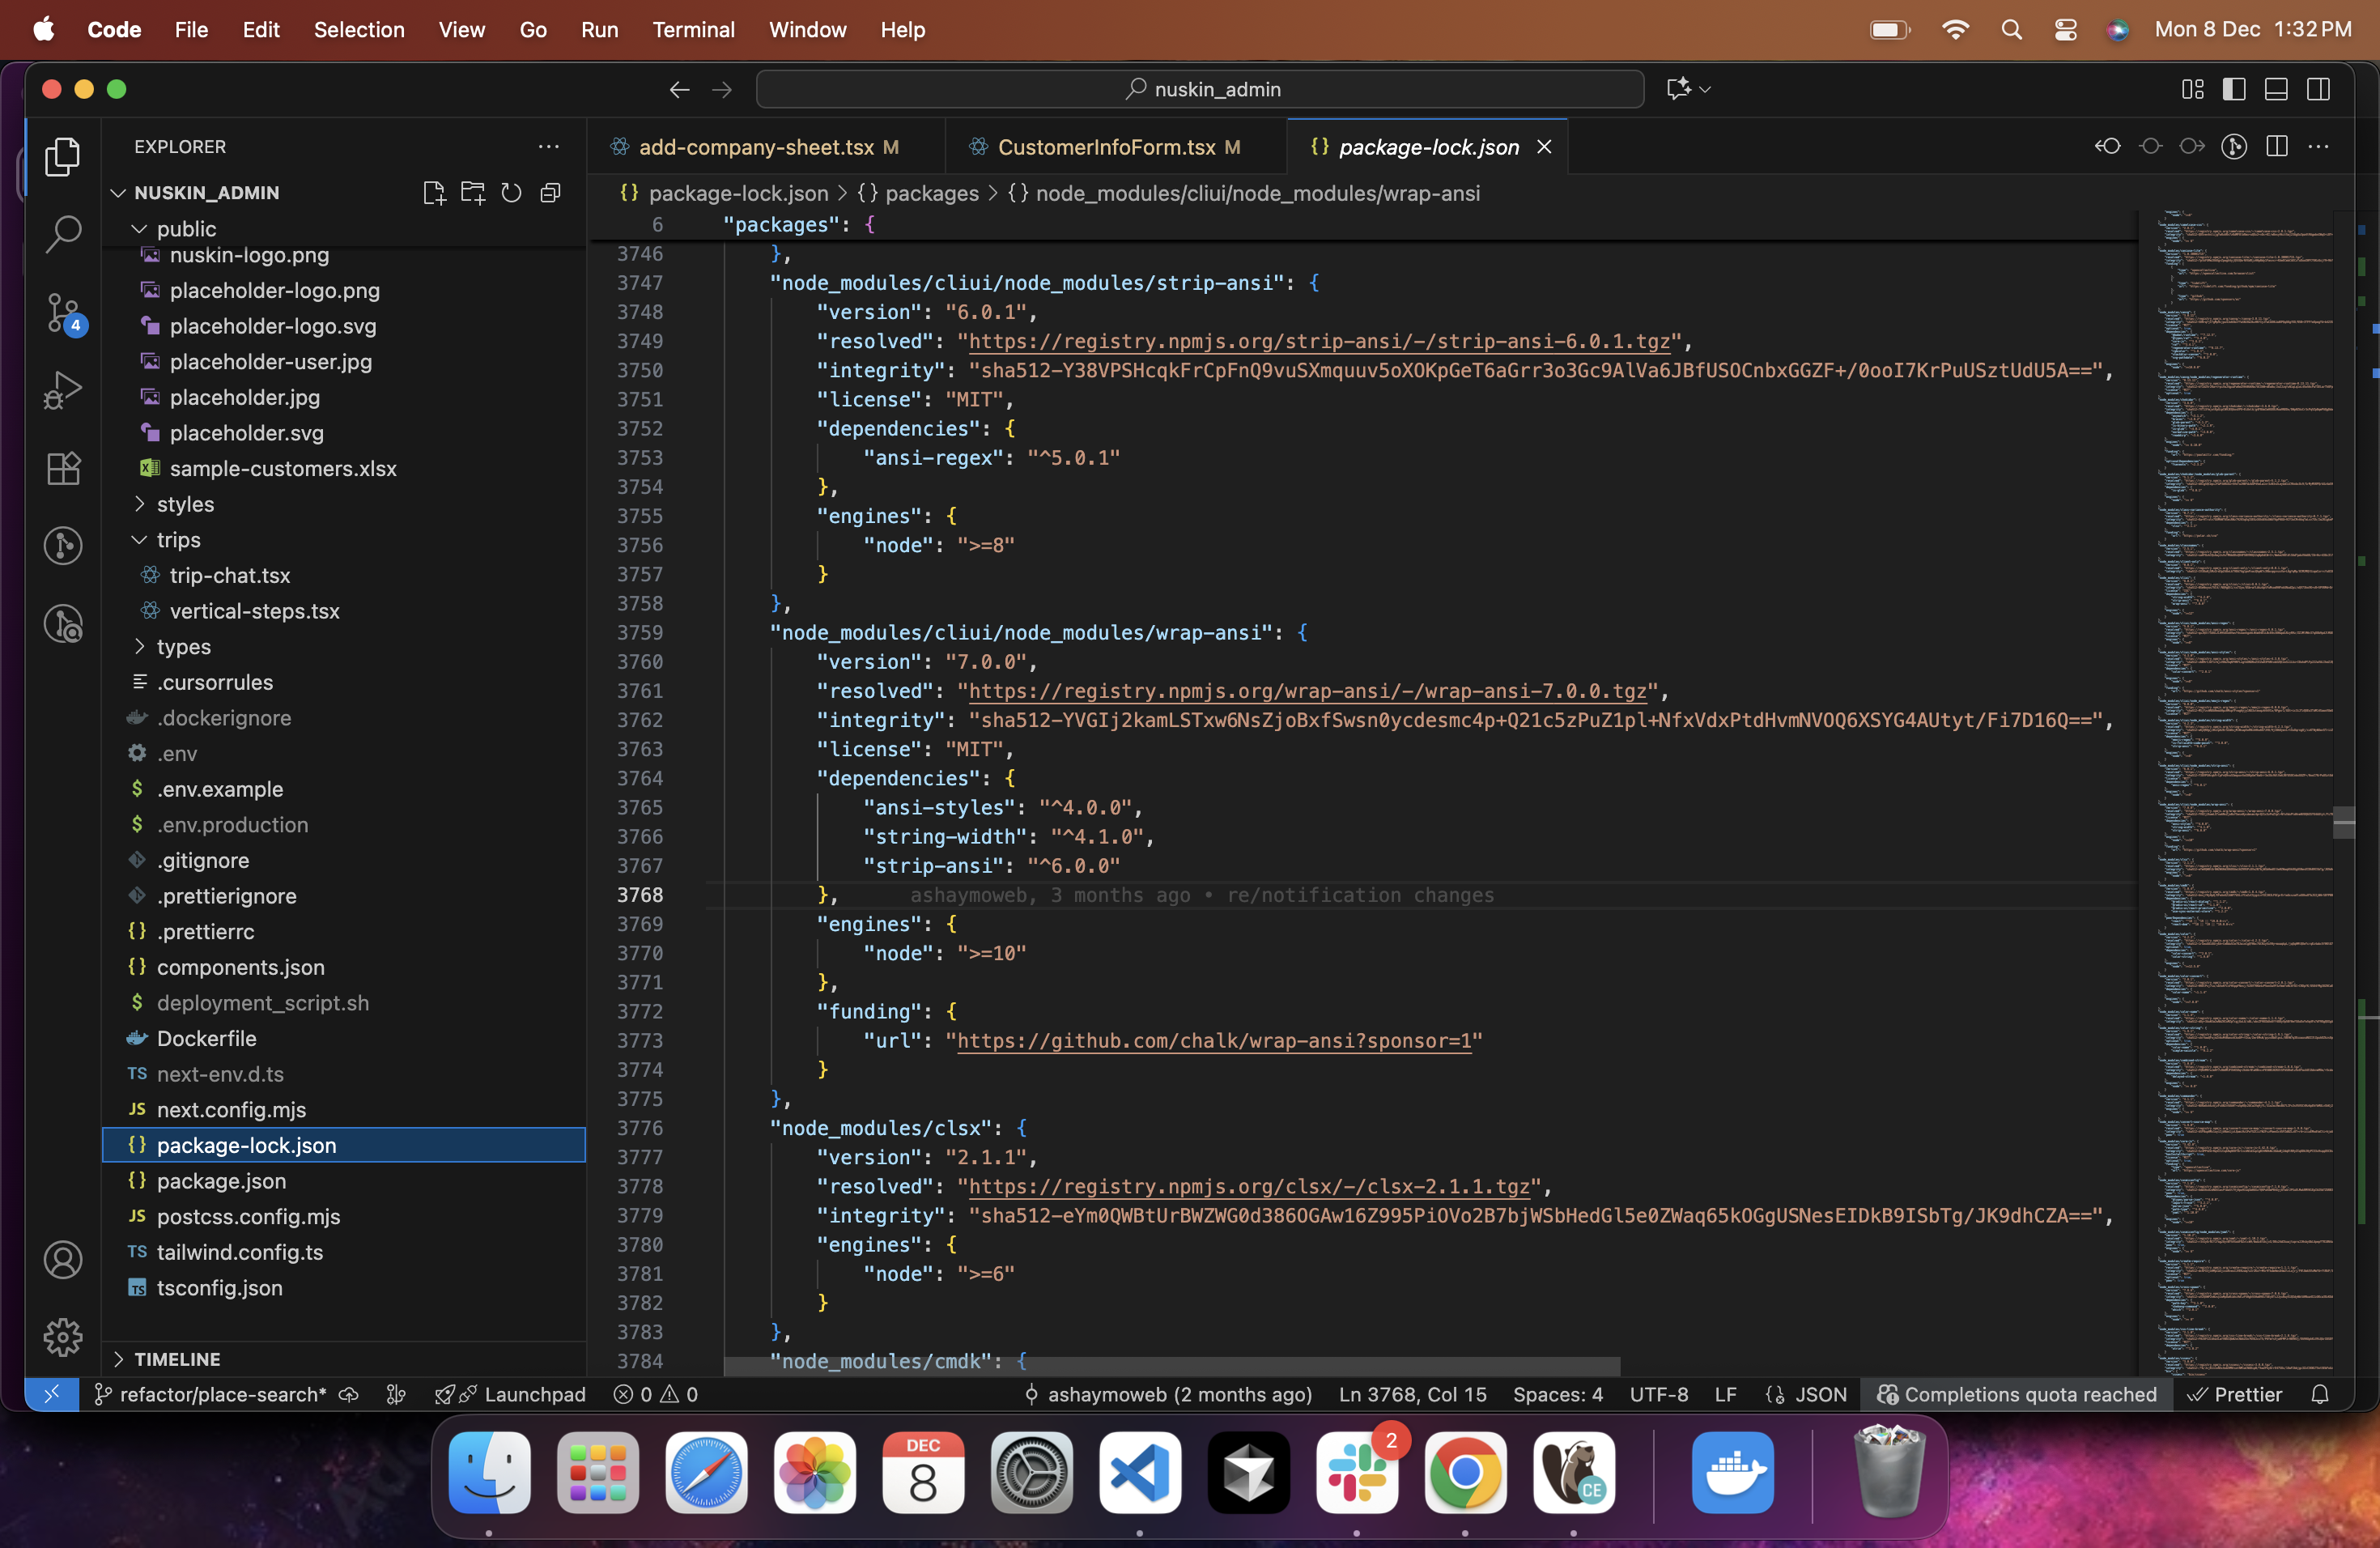Open the wrap-ansi registry URL link

(x=1307, y=691)
